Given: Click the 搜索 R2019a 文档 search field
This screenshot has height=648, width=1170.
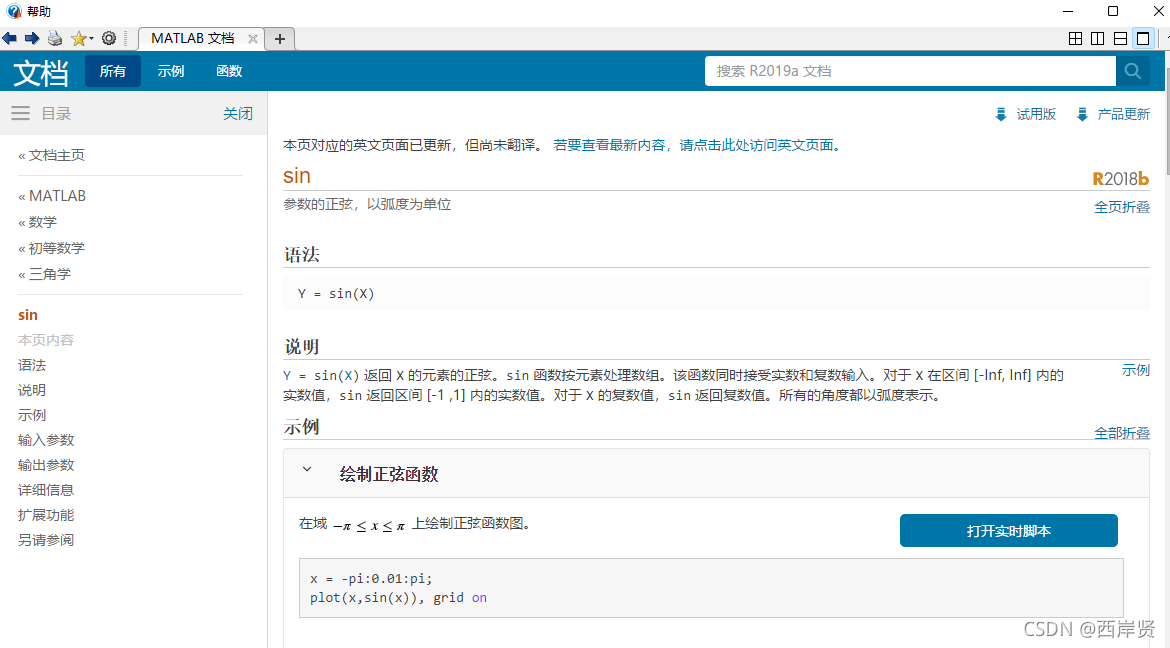Looking at the screenshot, I should [910, 71].
